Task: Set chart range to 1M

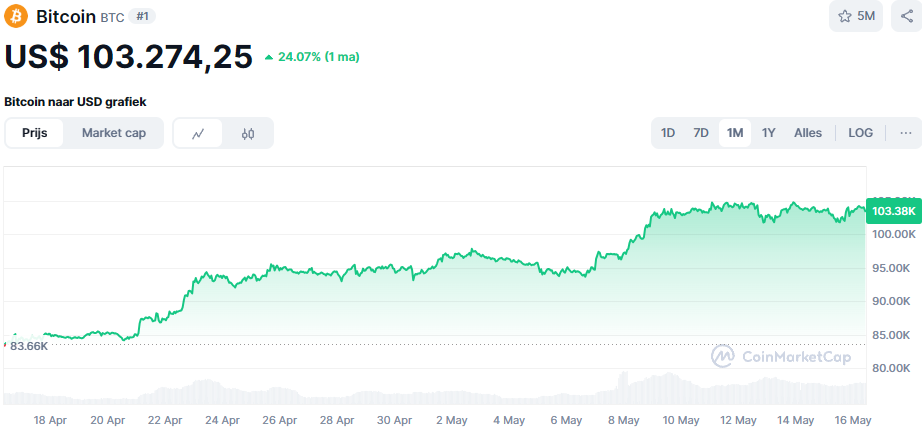Action: [735, 133]
